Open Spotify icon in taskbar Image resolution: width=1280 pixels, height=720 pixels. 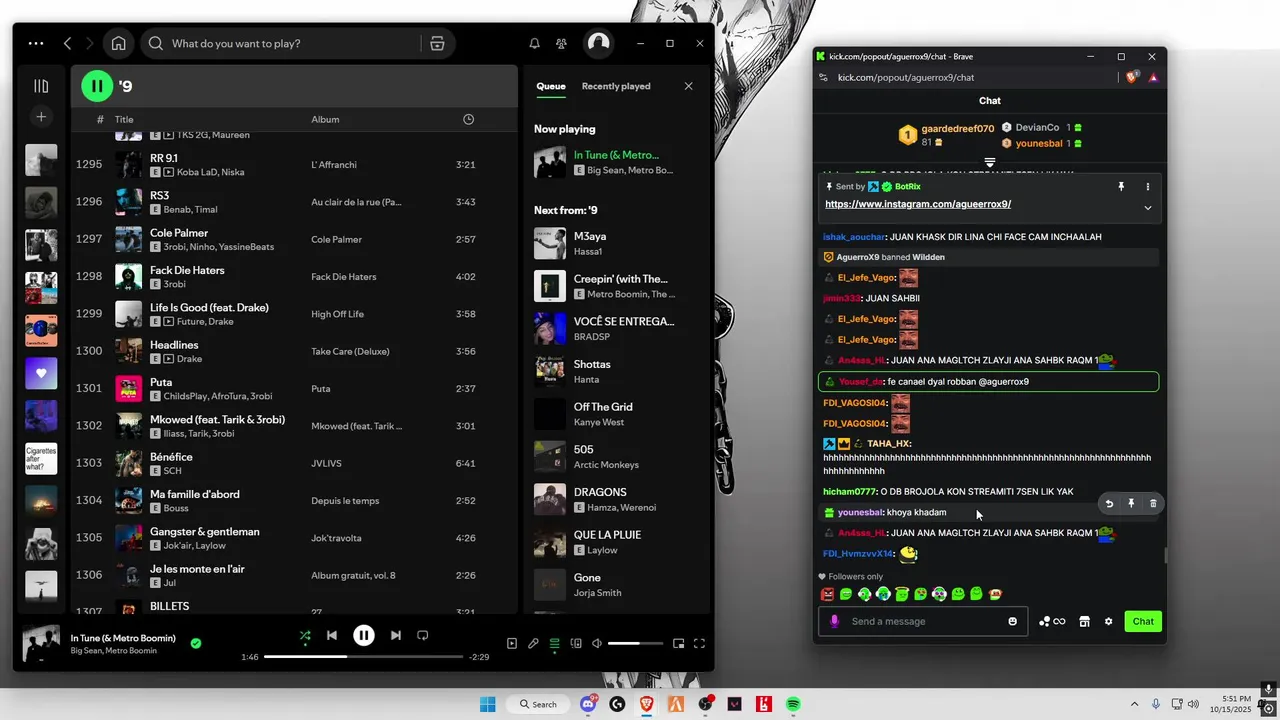793,704
